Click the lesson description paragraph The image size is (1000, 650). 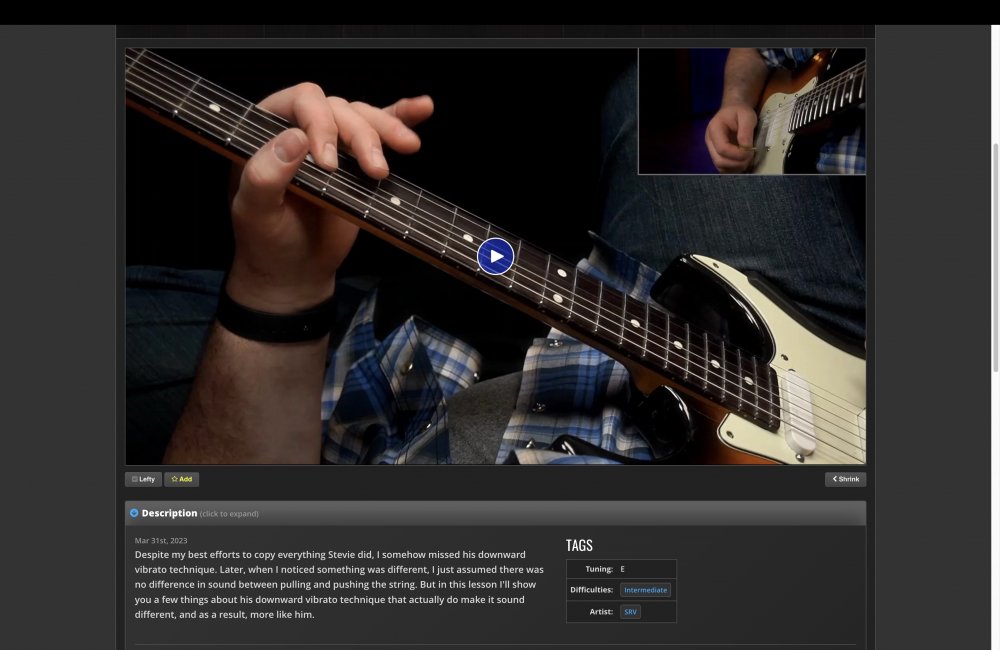pyautogui.click(x=340, y=584)
